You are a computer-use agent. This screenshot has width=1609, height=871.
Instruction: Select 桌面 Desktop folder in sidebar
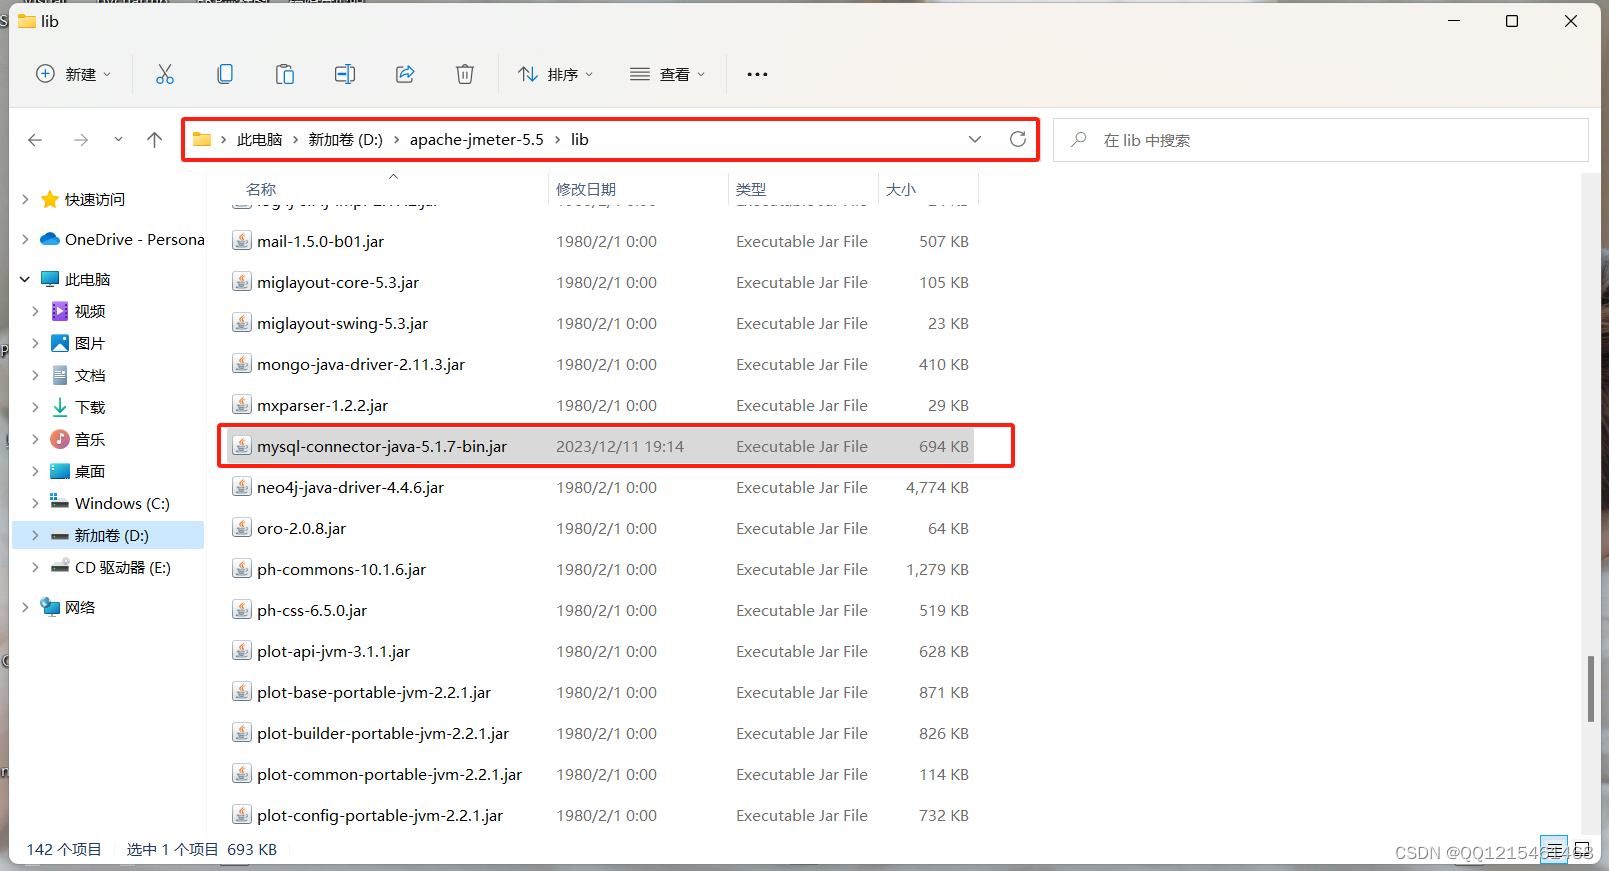point(78,471)
